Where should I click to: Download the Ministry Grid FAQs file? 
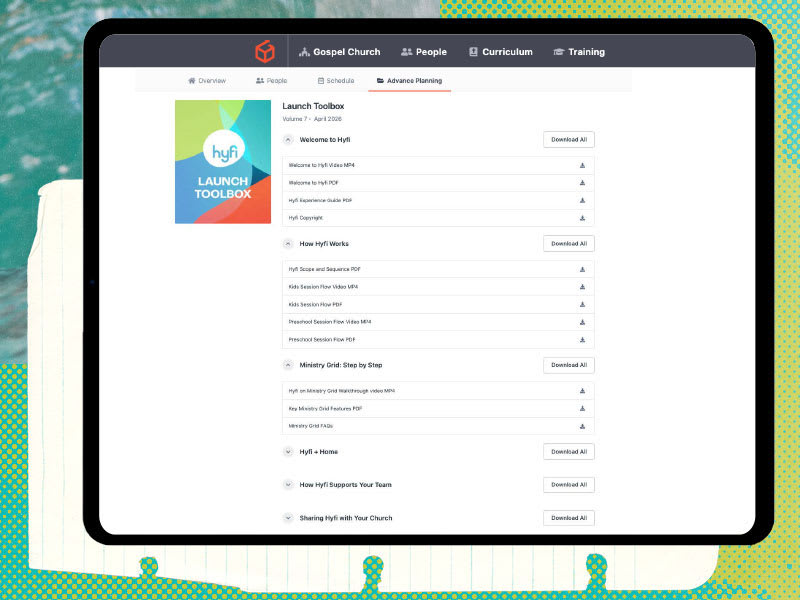click(582, 426)
